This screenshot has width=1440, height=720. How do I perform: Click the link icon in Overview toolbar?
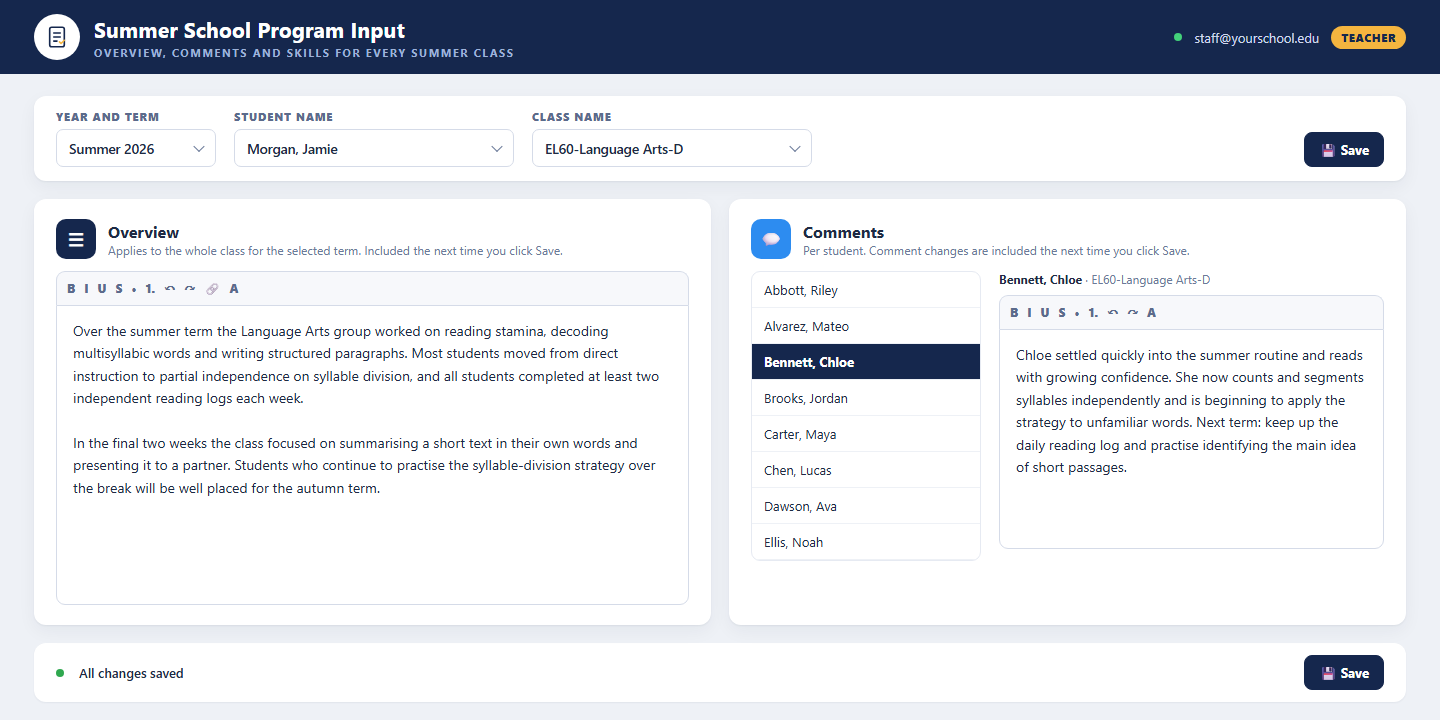pos(212,289)
